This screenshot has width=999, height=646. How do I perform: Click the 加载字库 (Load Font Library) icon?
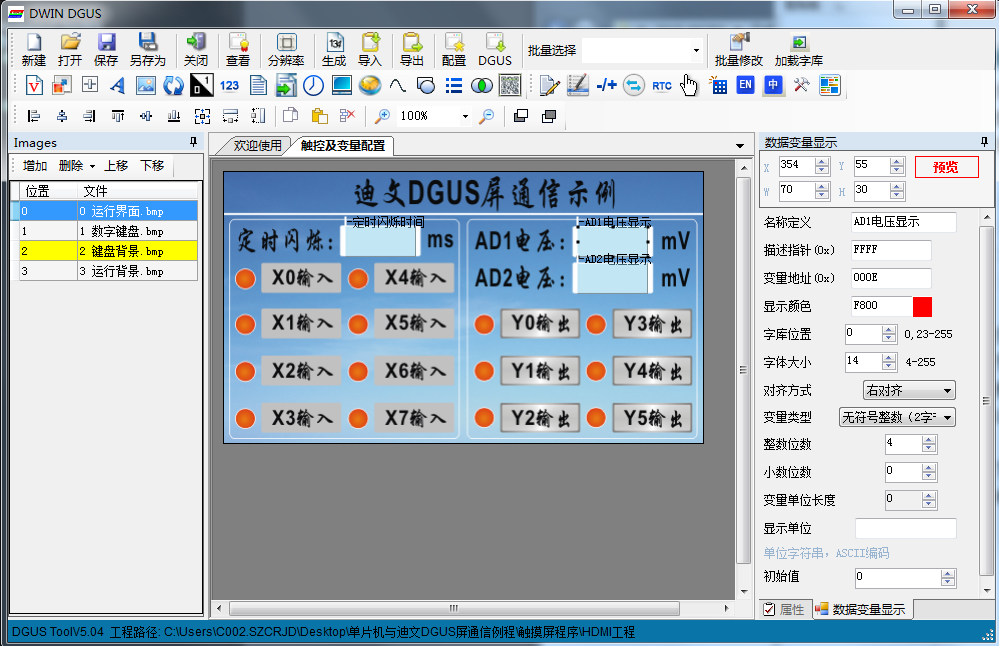coord(799,49)
